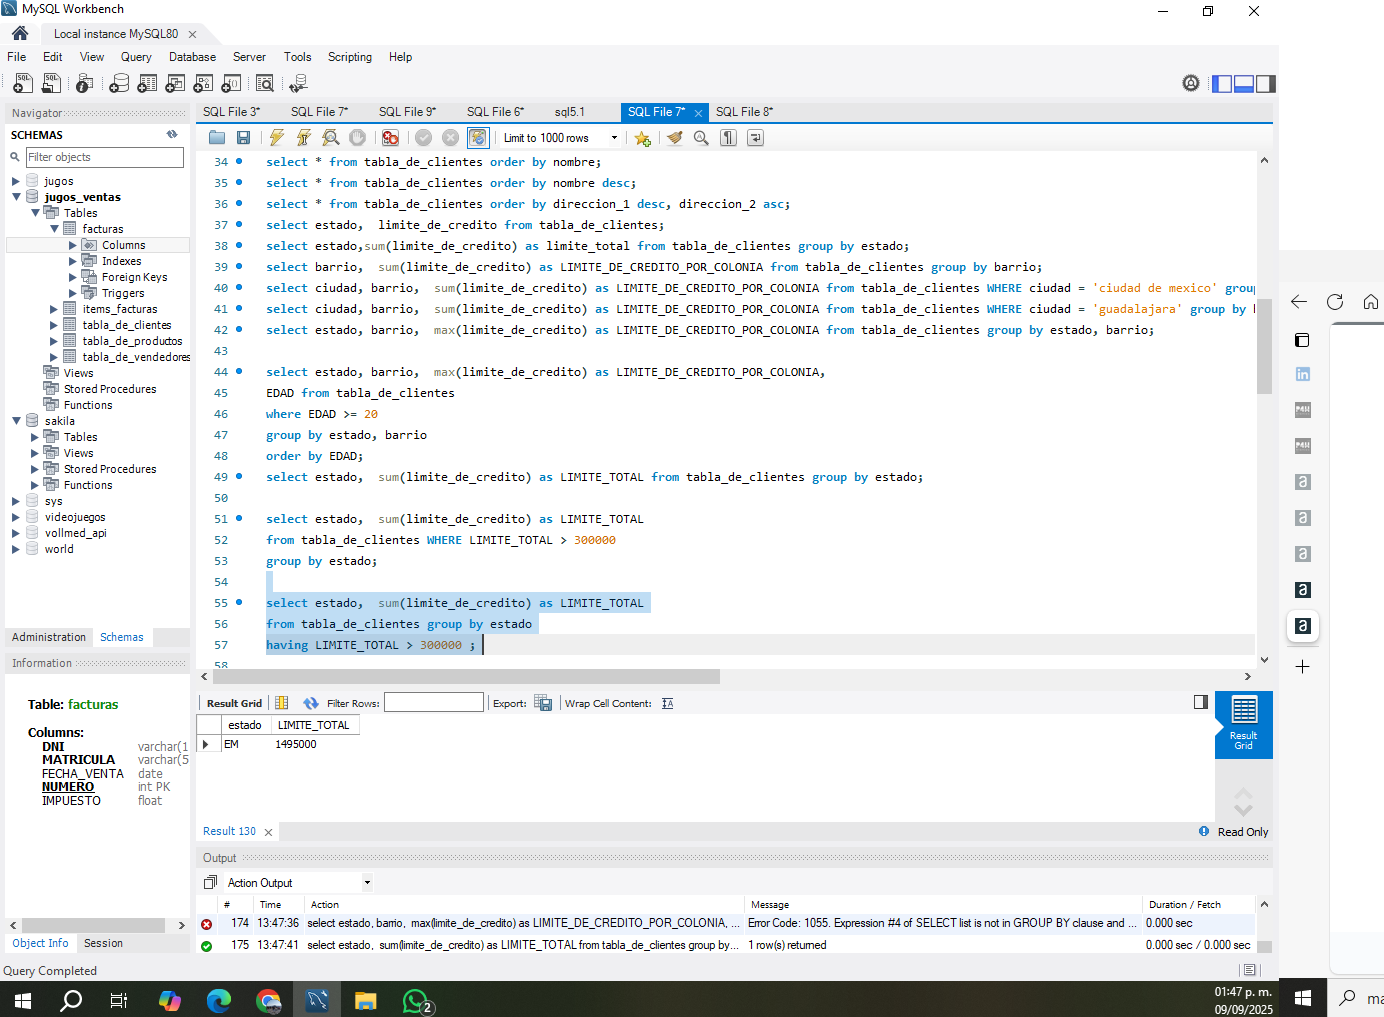The width and height of the screenshot is (1384, 1017).
Task: Create a new SQL tab icon
Action: click(22, 84)
